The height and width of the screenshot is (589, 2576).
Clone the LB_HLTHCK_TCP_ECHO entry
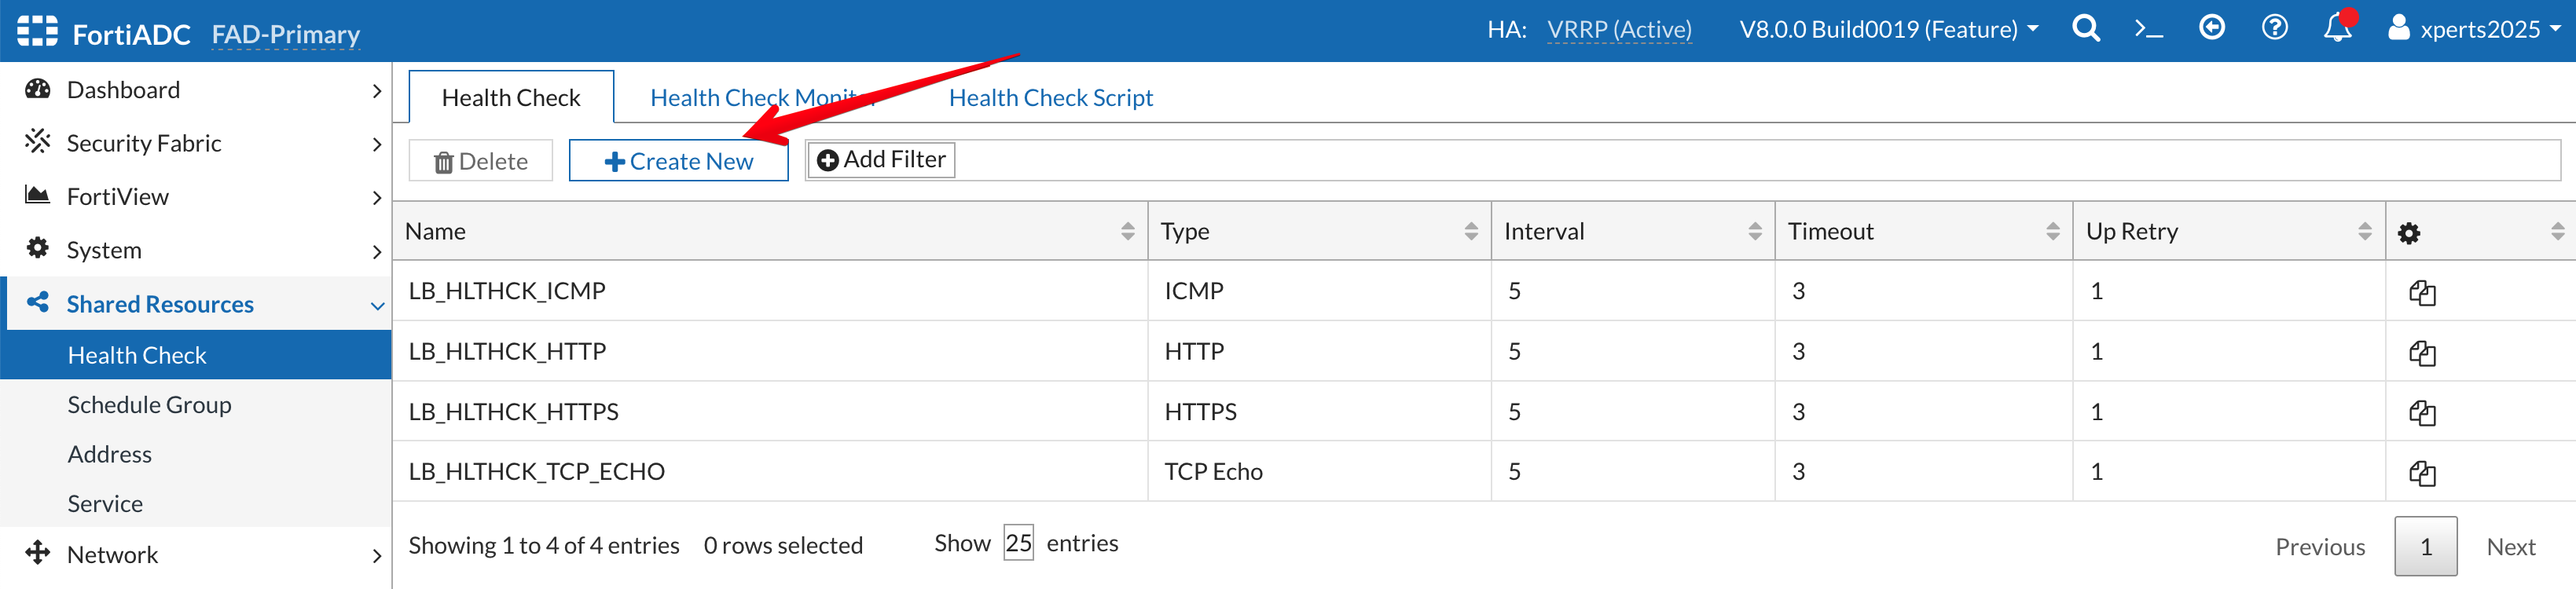(2421, 473)
